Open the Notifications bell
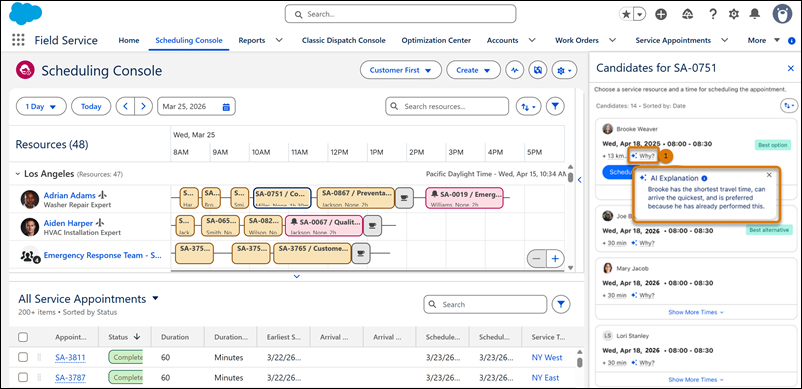The image size is (802, 389). [x=754, y=14]
